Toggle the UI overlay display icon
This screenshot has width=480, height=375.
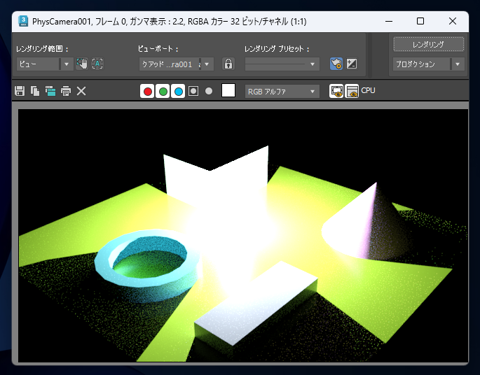click(336, 91)
